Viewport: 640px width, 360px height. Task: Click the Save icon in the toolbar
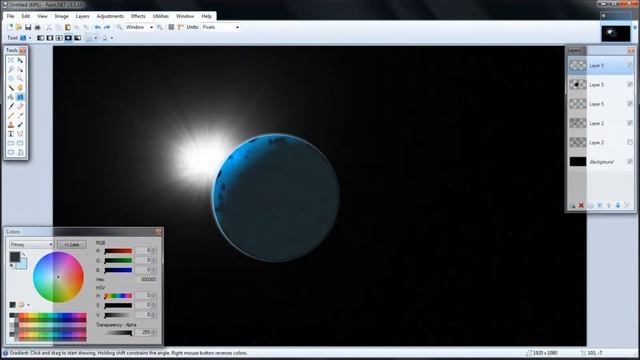[x=28, y=27]
